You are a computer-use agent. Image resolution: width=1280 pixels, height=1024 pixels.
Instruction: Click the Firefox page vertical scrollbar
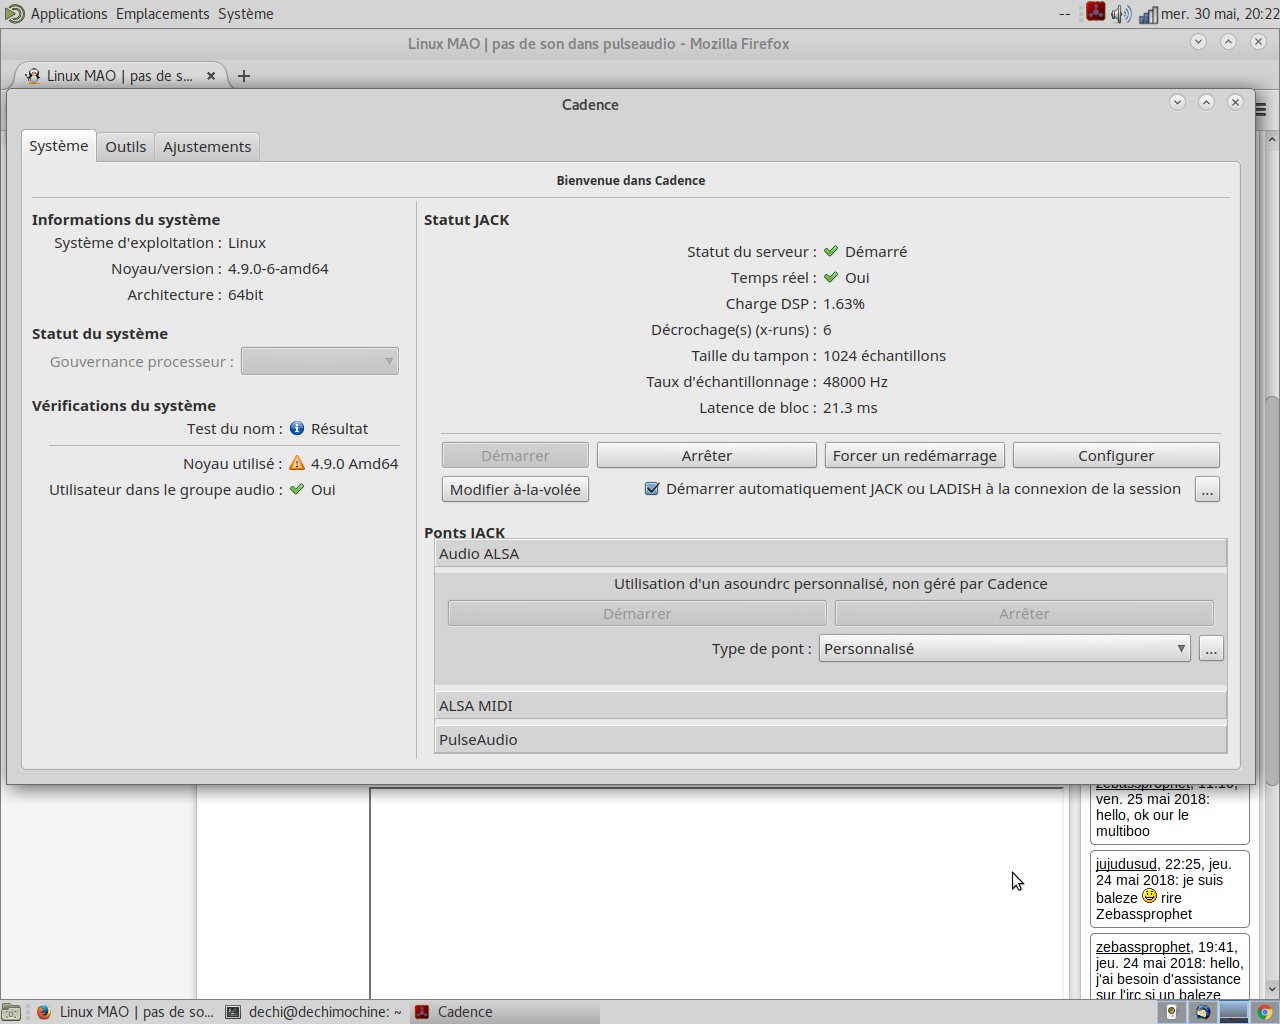[x=1272, y=590]
